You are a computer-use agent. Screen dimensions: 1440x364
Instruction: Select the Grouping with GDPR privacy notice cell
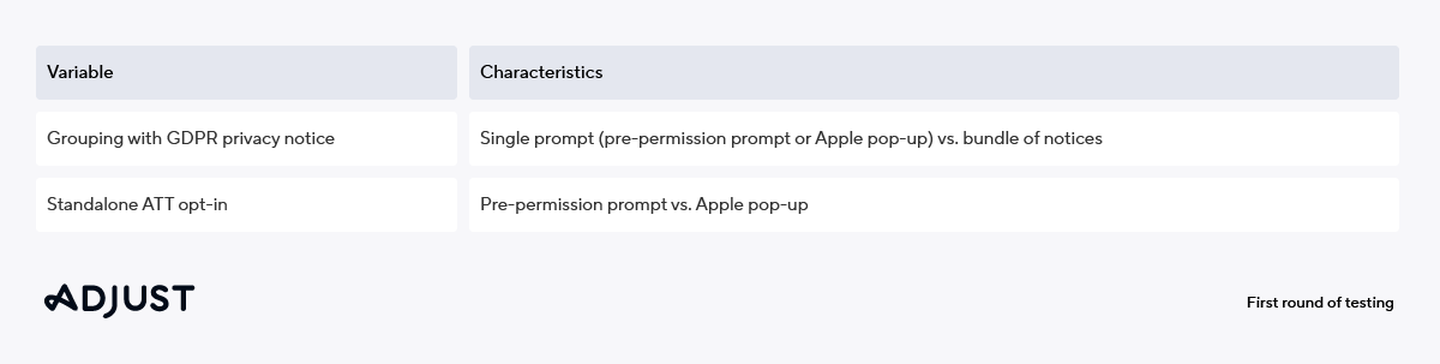(x=246, y=138)
